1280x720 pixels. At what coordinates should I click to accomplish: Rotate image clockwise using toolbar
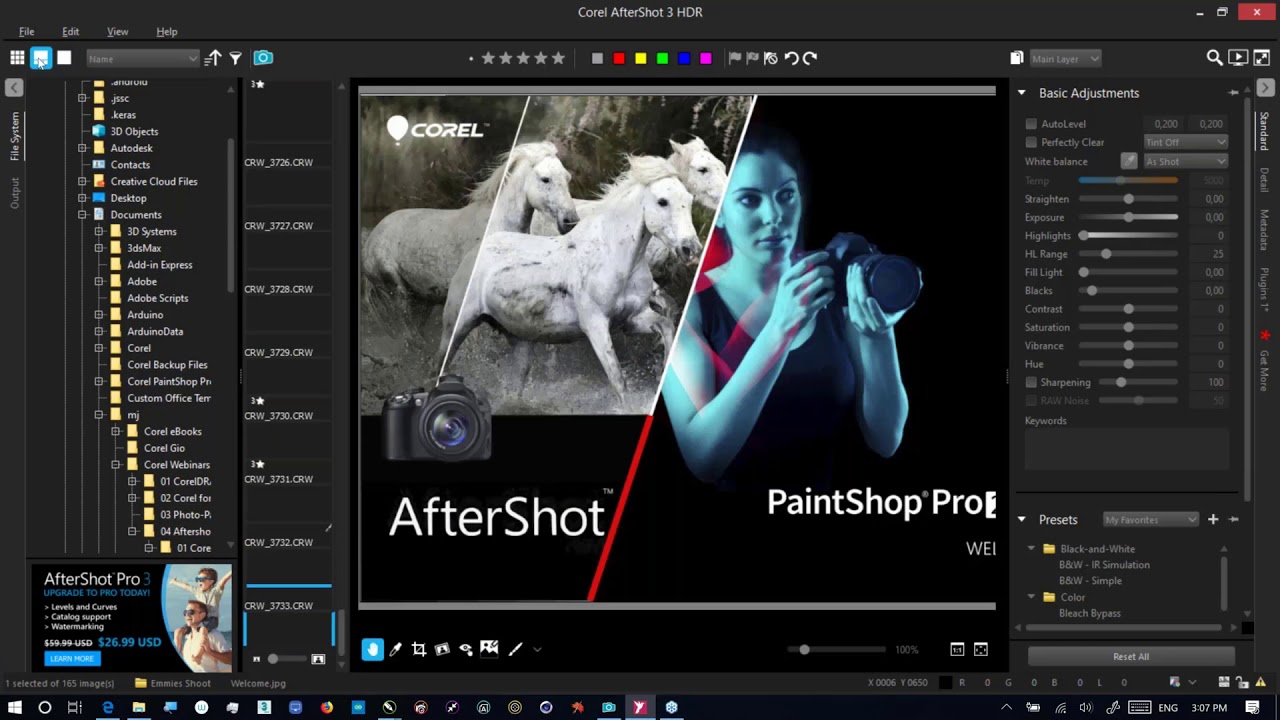click(x=810, y=58)
